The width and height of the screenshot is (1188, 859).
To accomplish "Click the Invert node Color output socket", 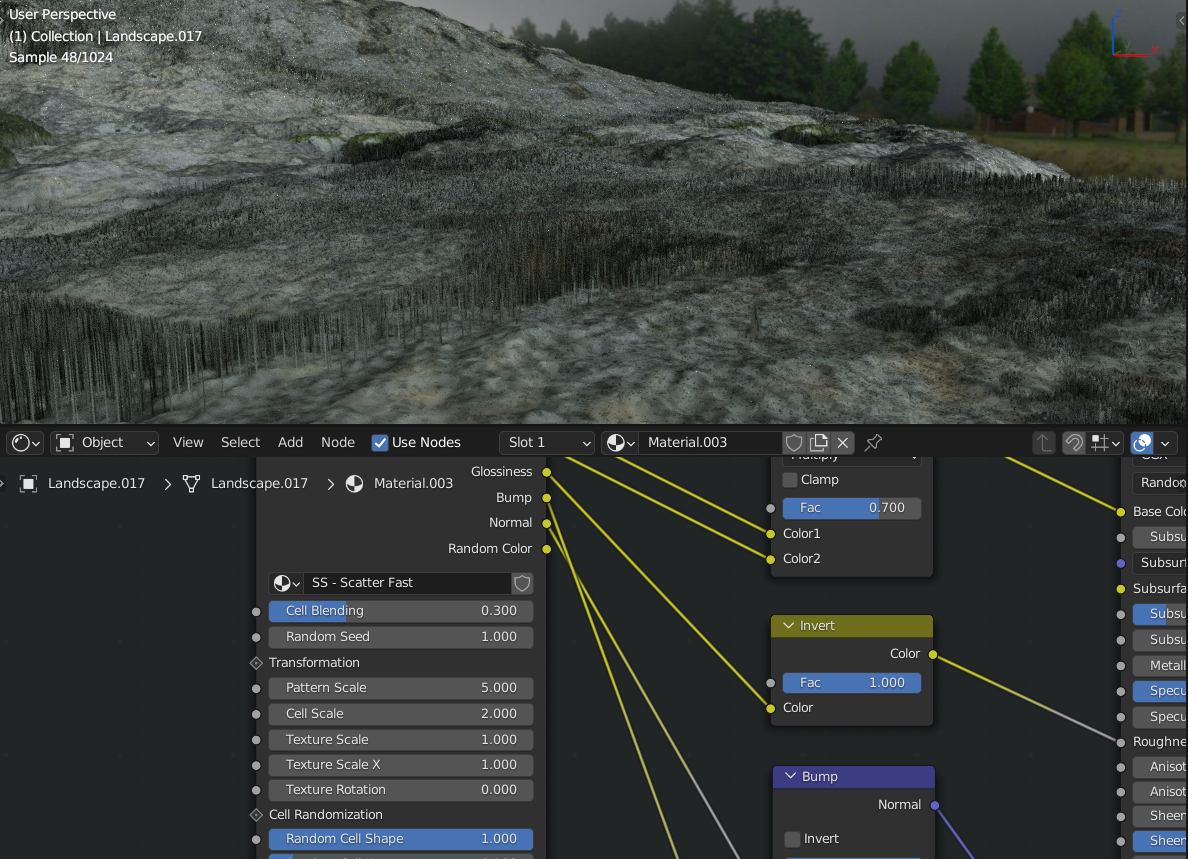I will [933, 654].
